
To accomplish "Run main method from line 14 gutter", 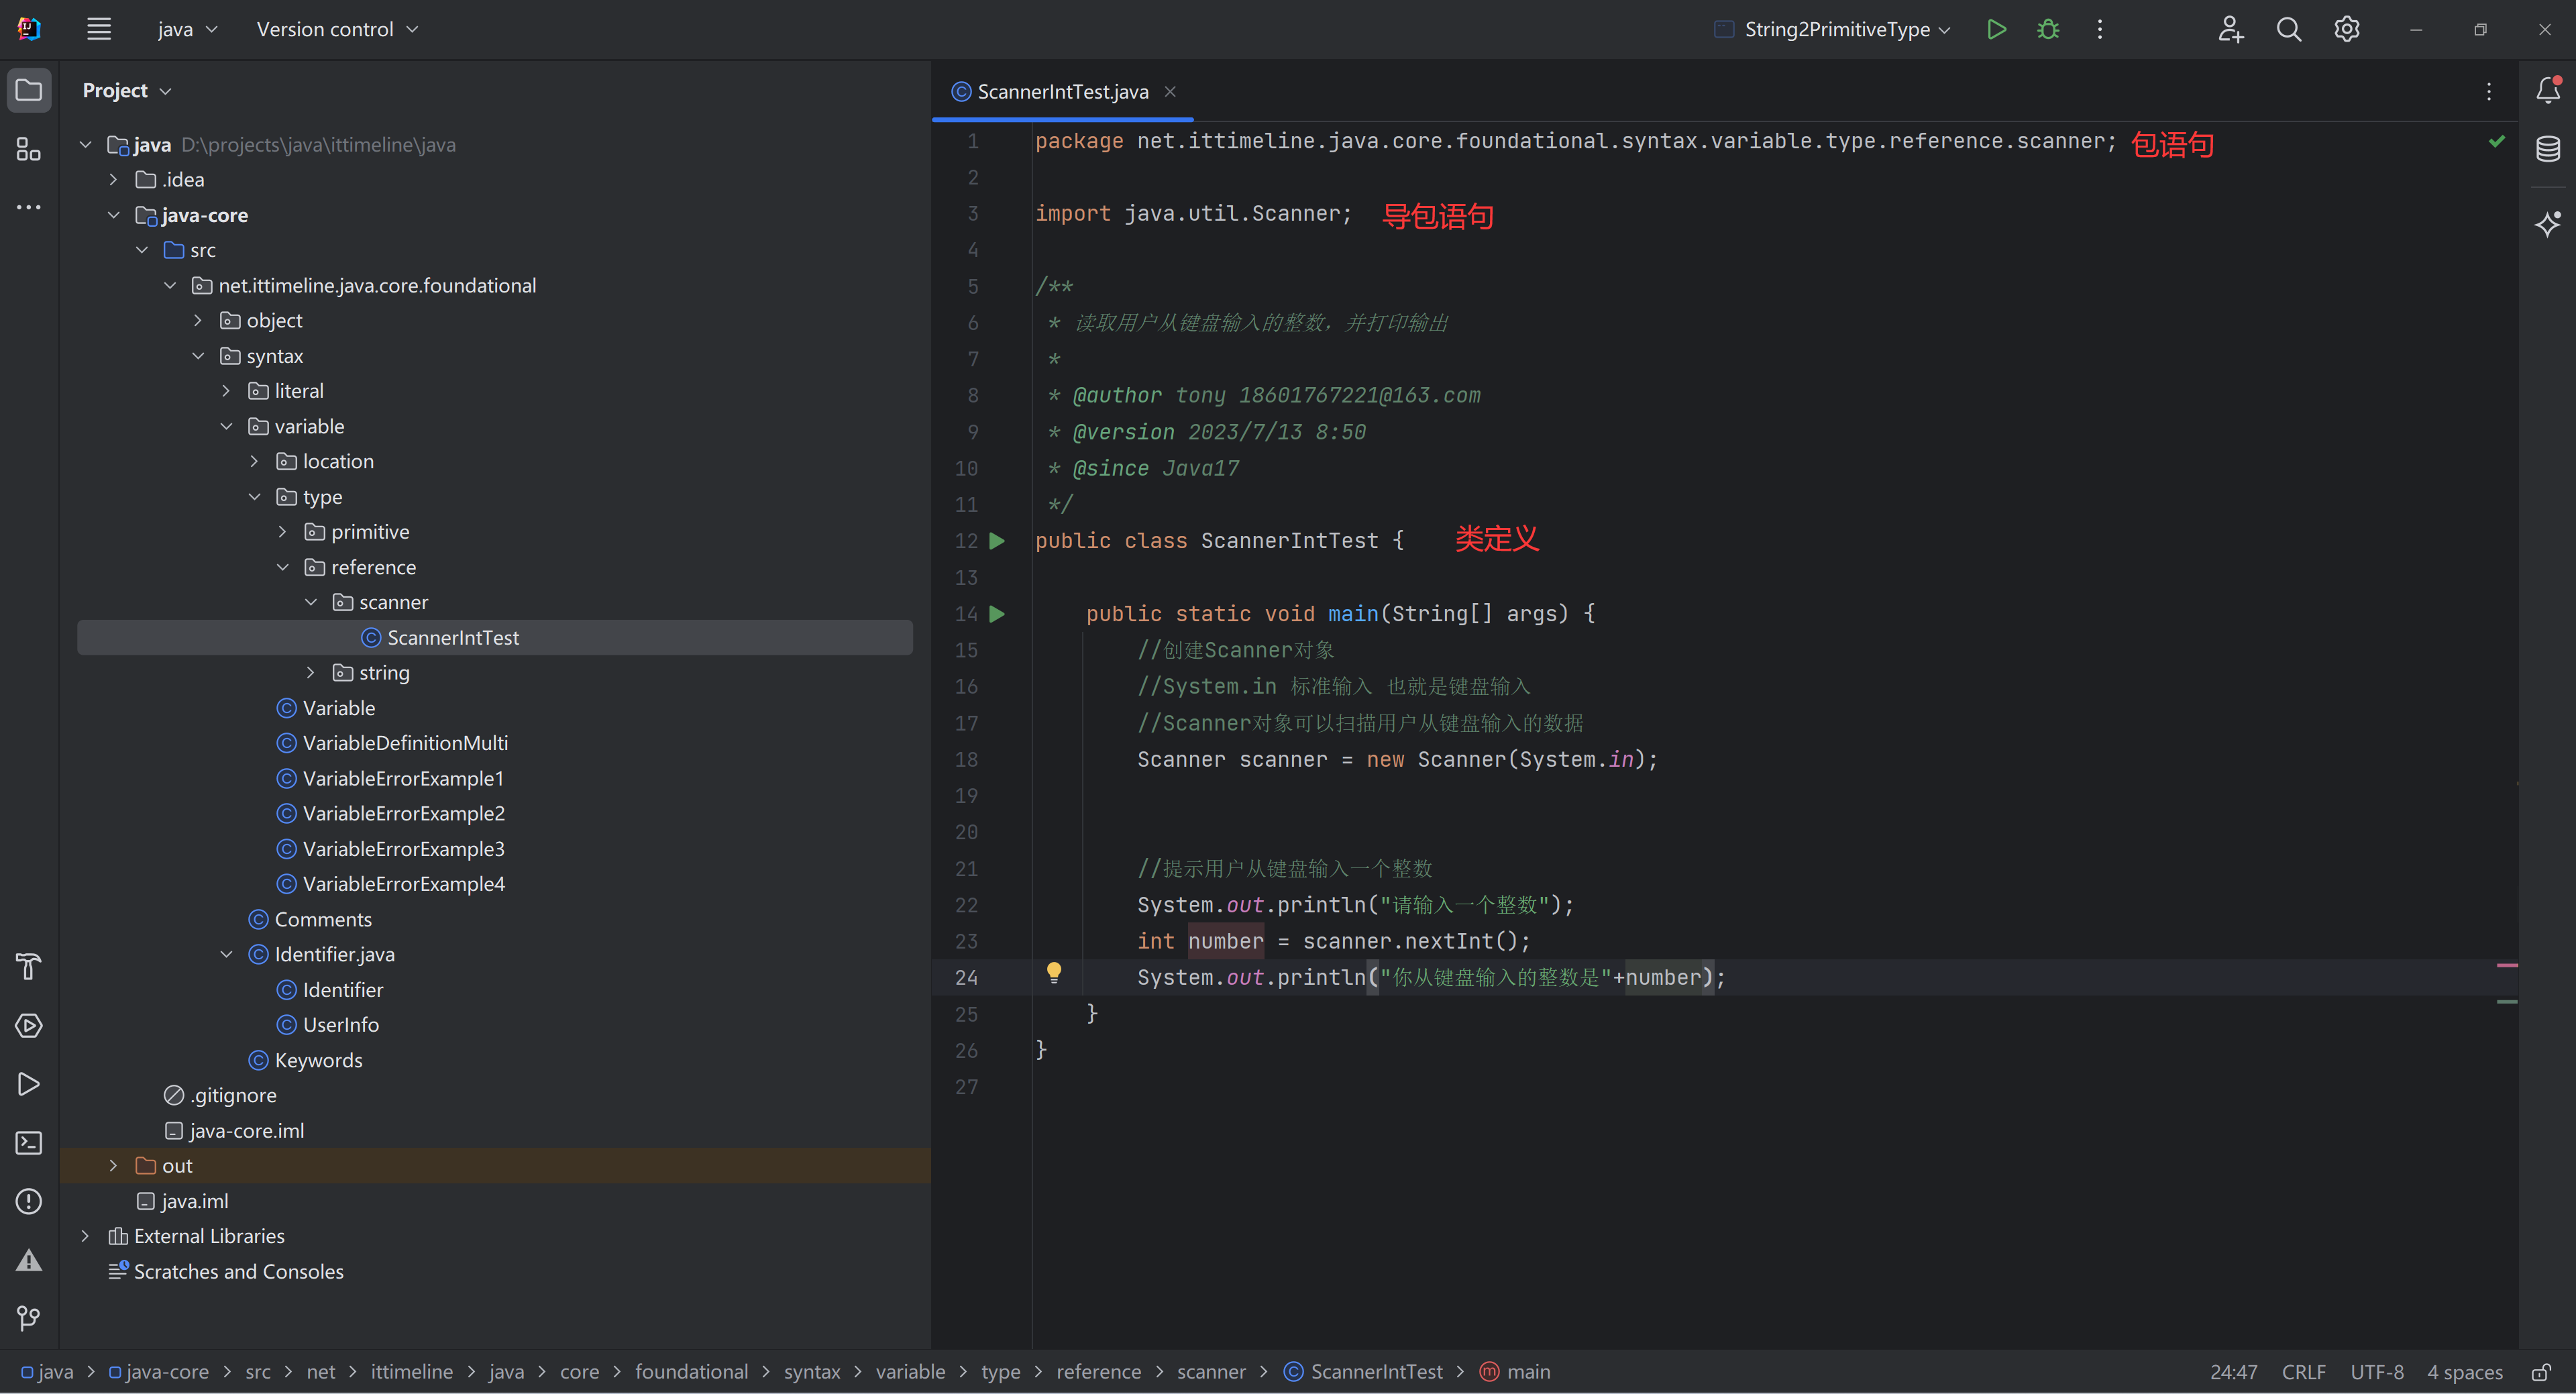I will pos(997,614).
